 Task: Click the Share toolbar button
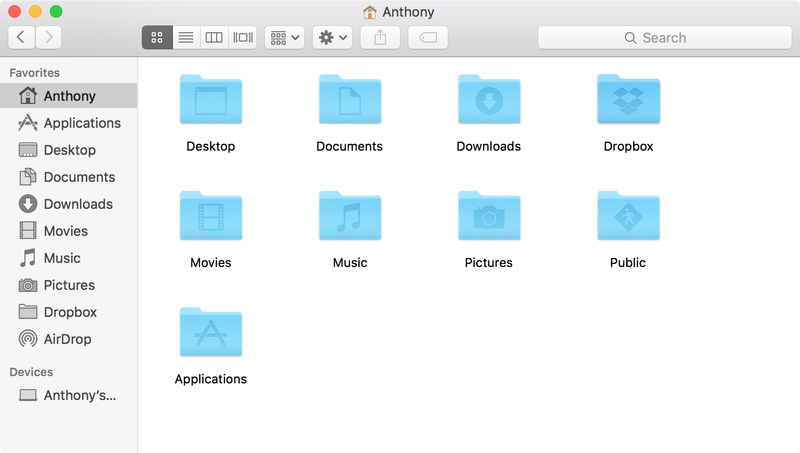(380, 37)
